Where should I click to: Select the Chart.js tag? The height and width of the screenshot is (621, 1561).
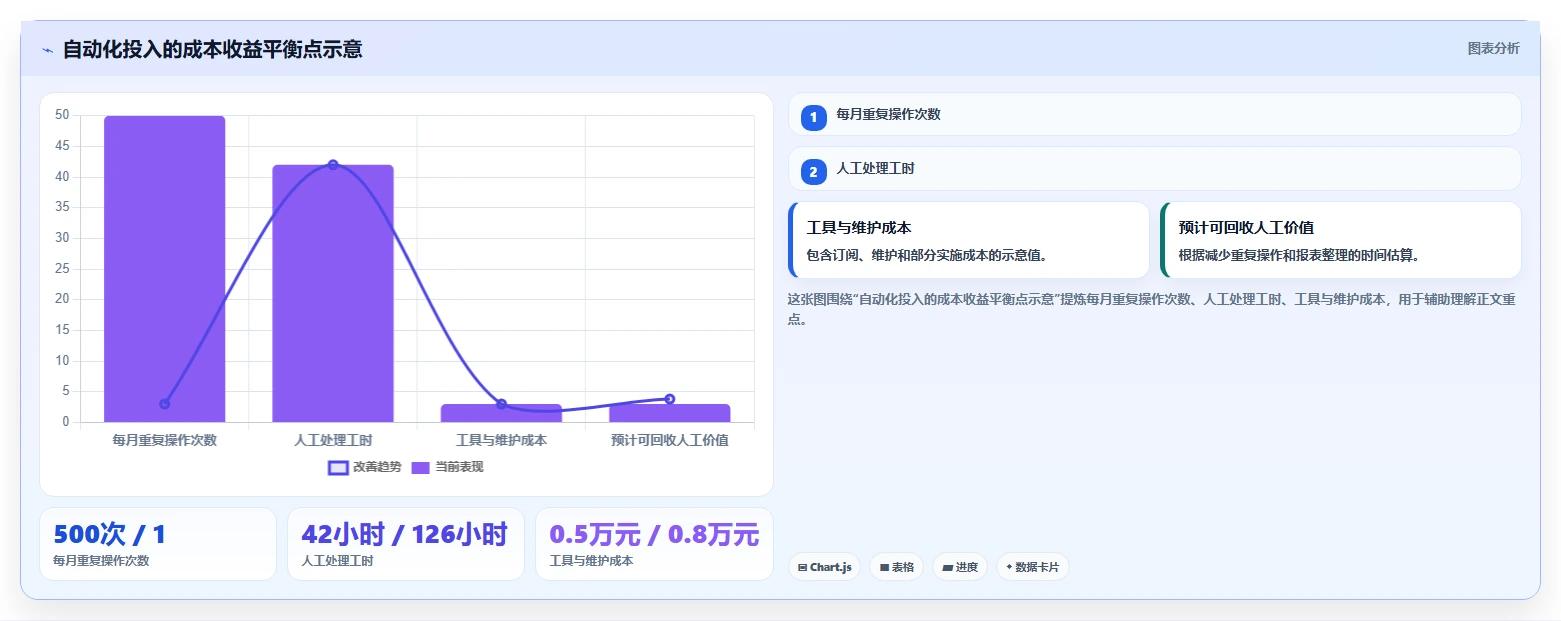pyautogui.click(x=824, y=567)
